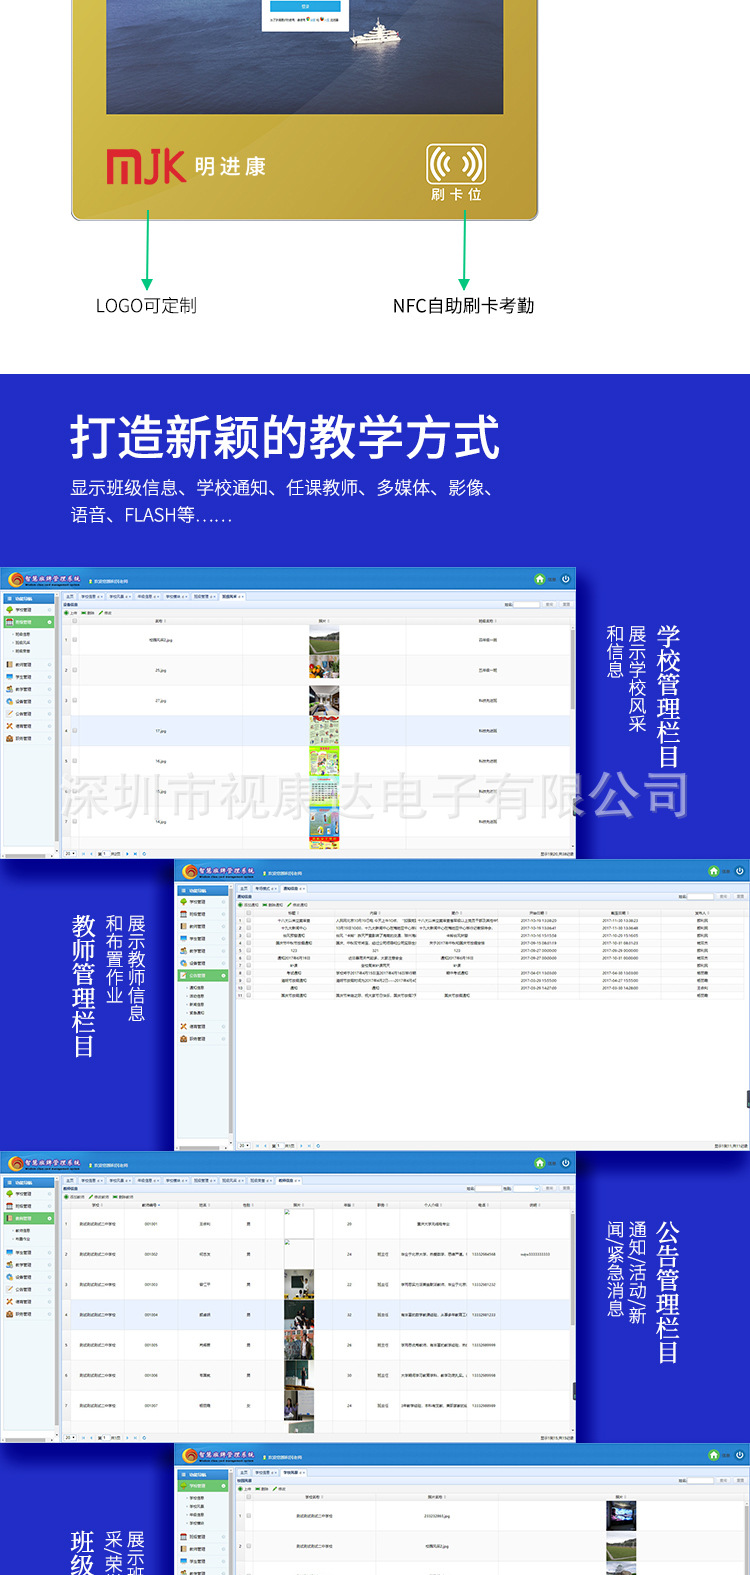Viewport: 750px width, 1575px height.
Task: Go to next page in the gallery pagination bar
Action: pyautogui.click(x=127, y=854)
